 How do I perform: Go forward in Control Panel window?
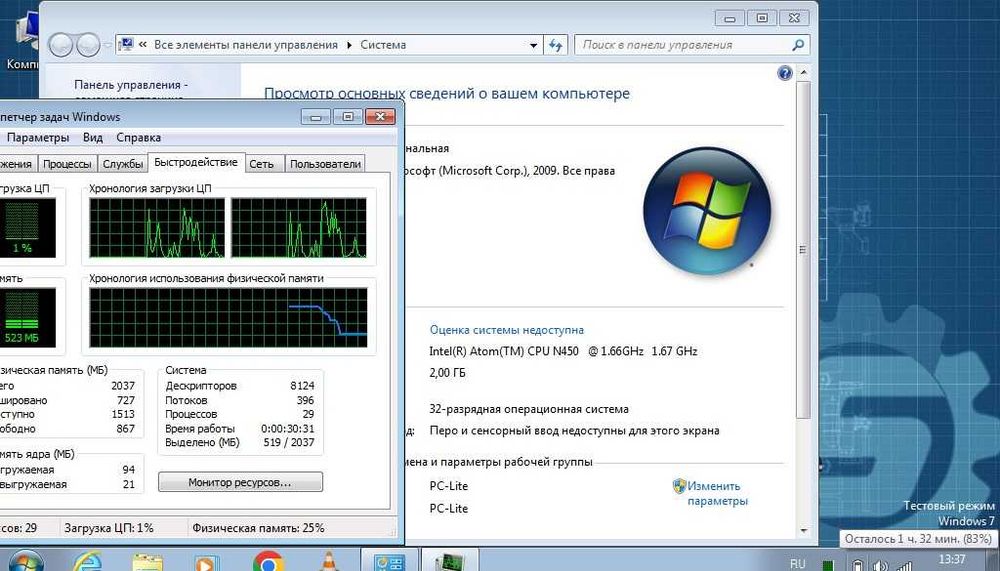point(88,45)
